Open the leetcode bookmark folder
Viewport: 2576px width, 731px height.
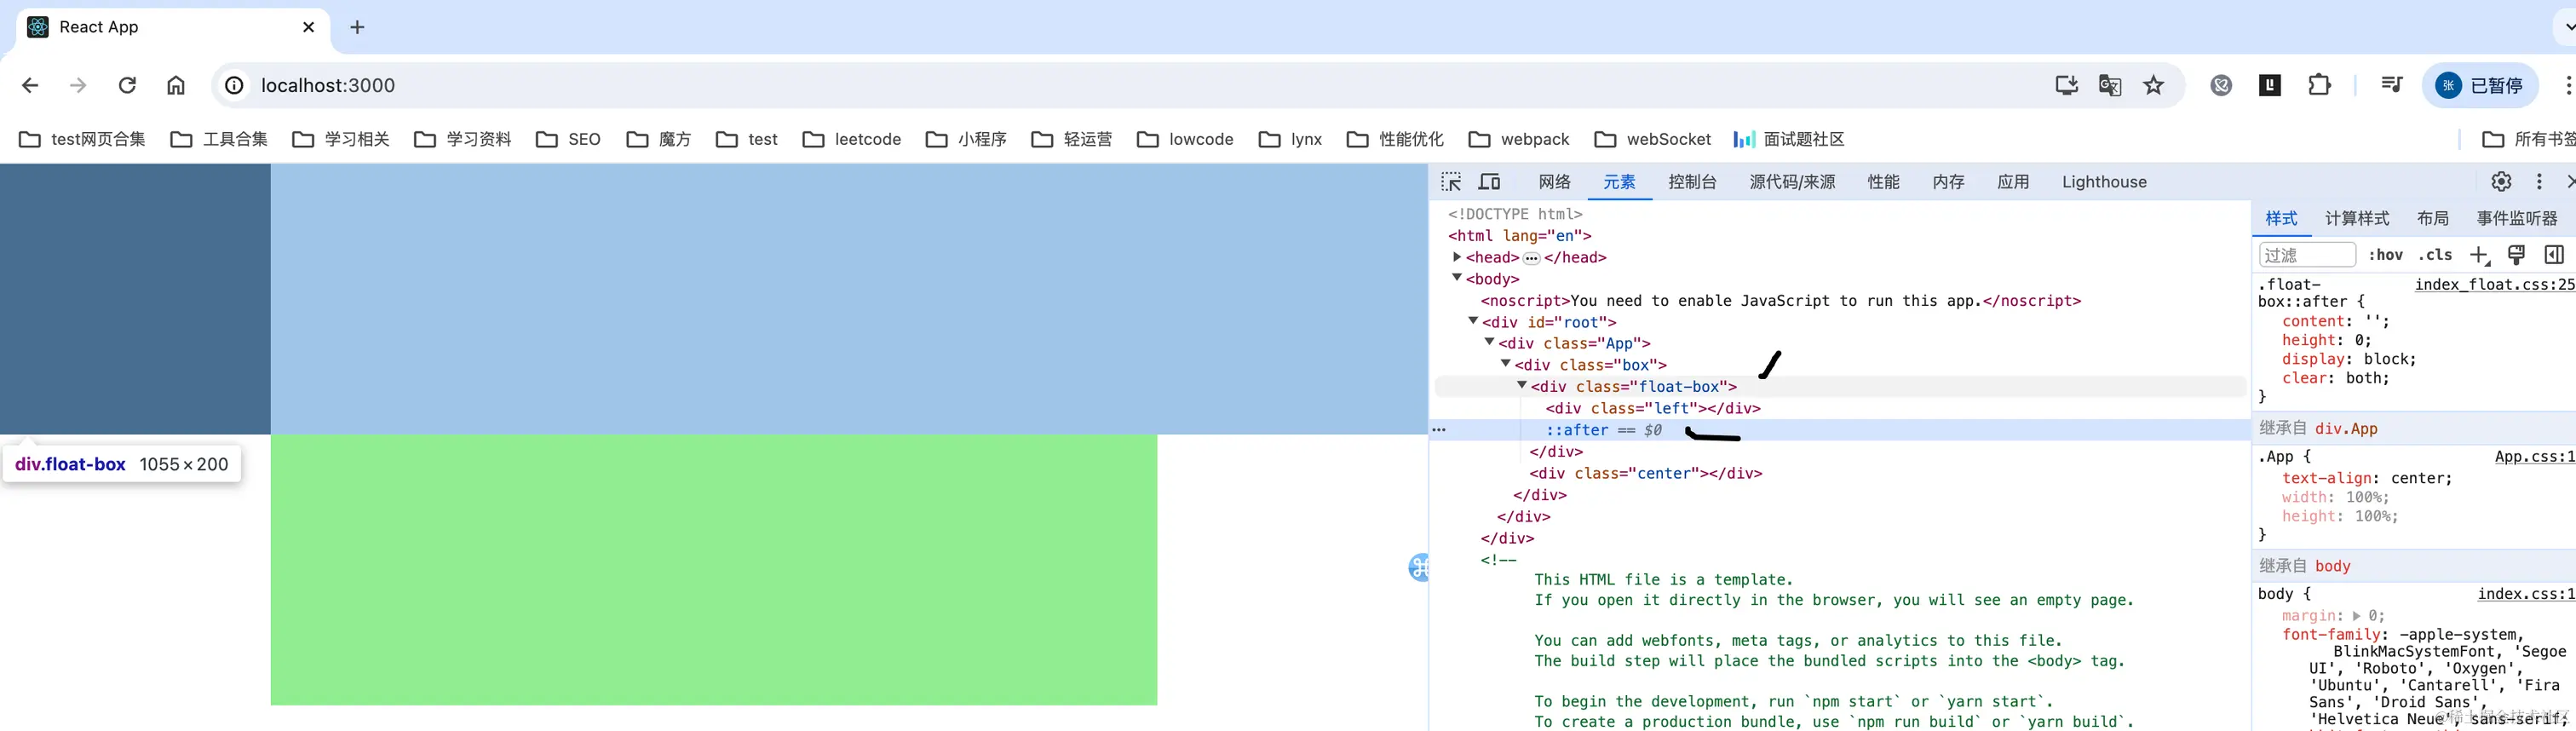tap(853, 139)
